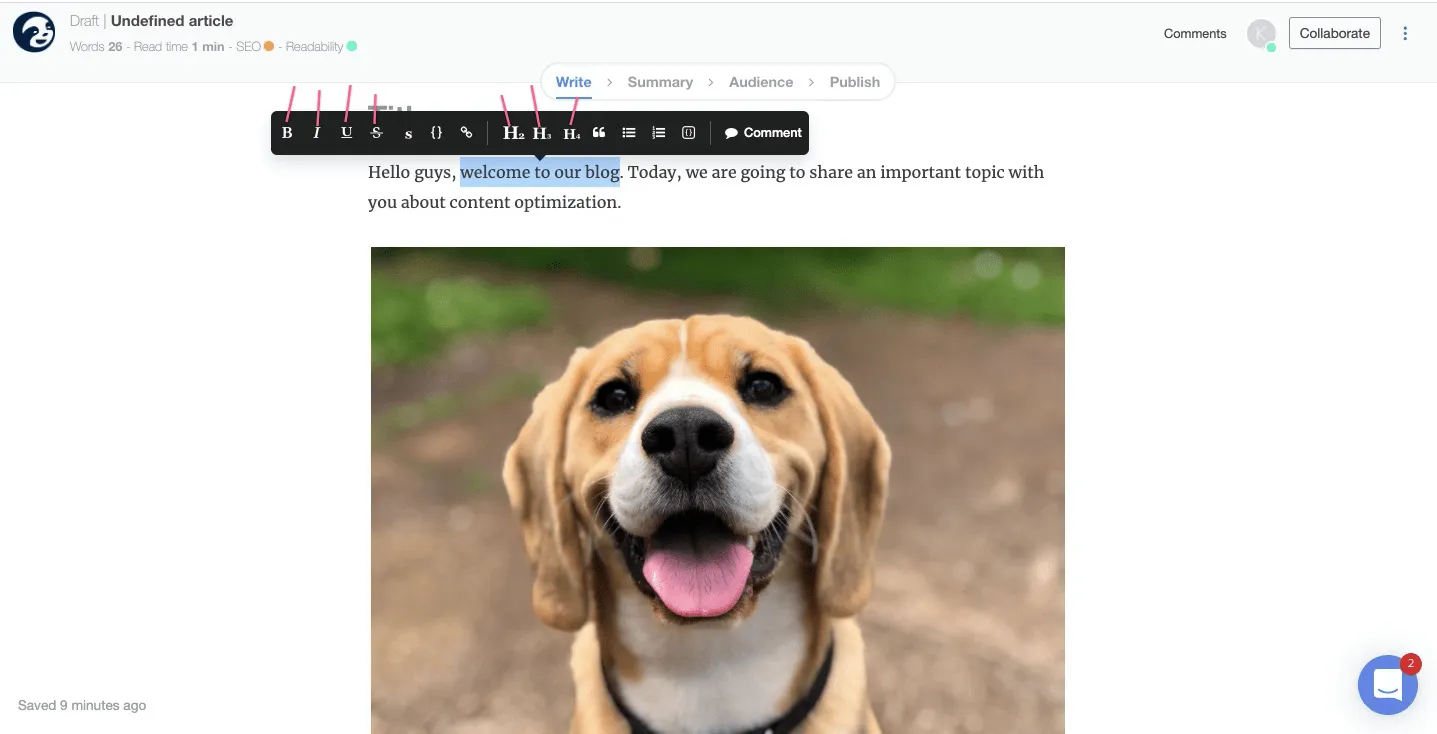Italicize the selected text
The height and width of the screenshot is (734, 1437).
click(x=316, y=133)
